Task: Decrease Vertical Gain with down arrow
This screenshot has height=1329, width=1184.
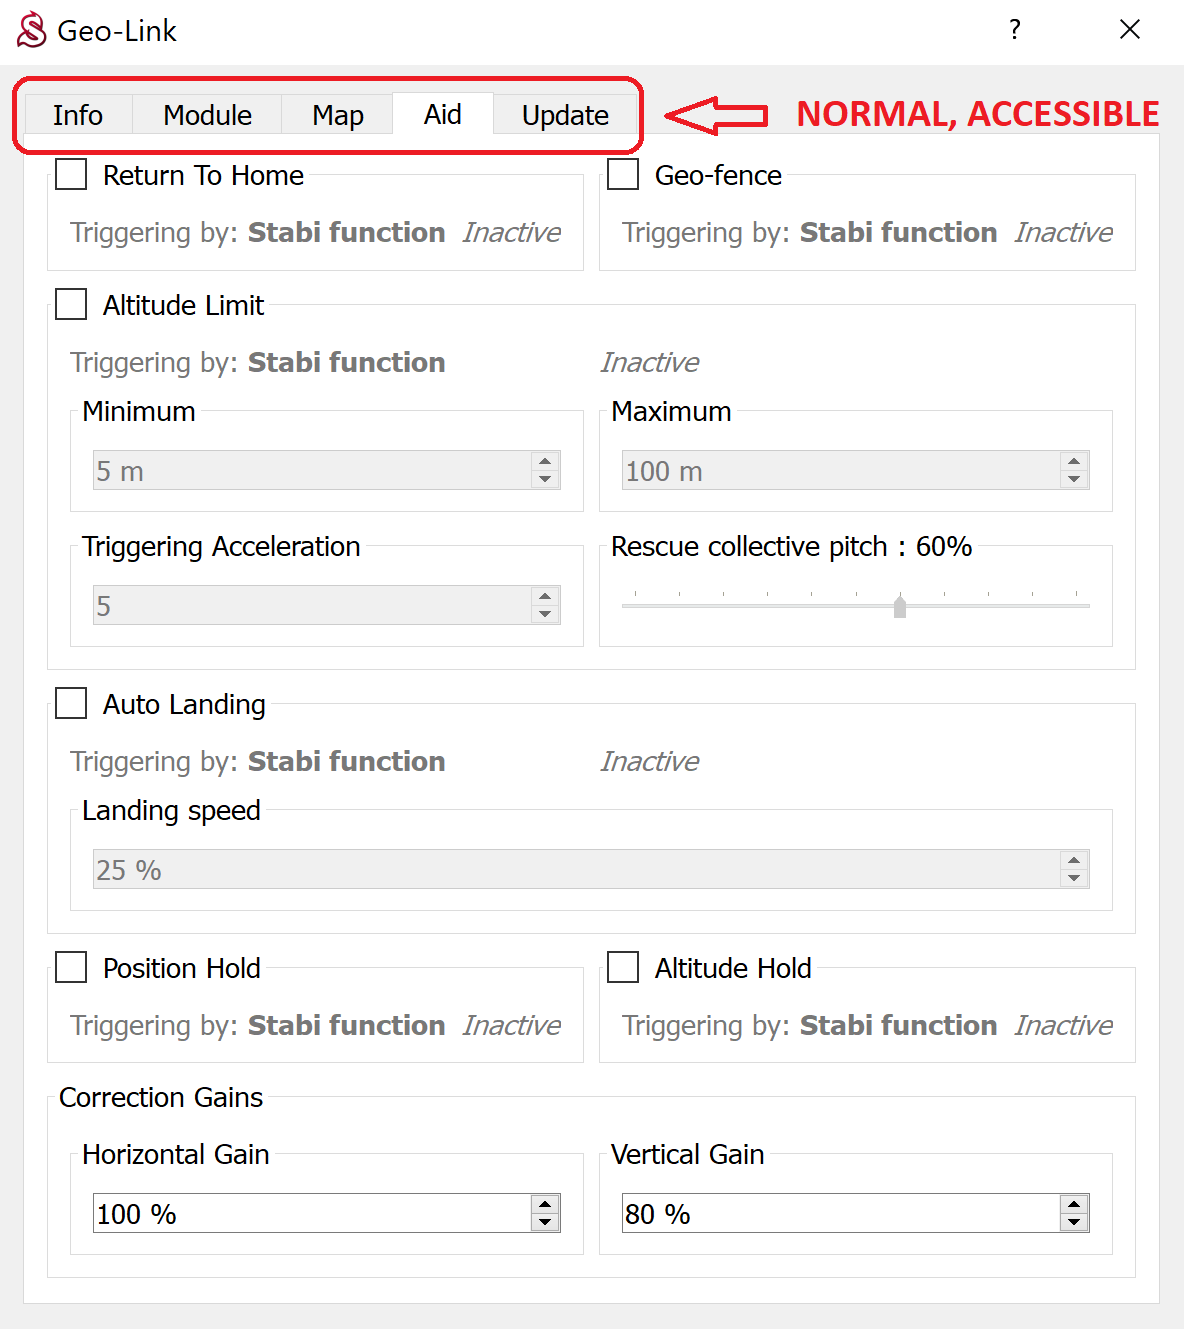Action: pyautogui.click(x=1074, y=1222)
